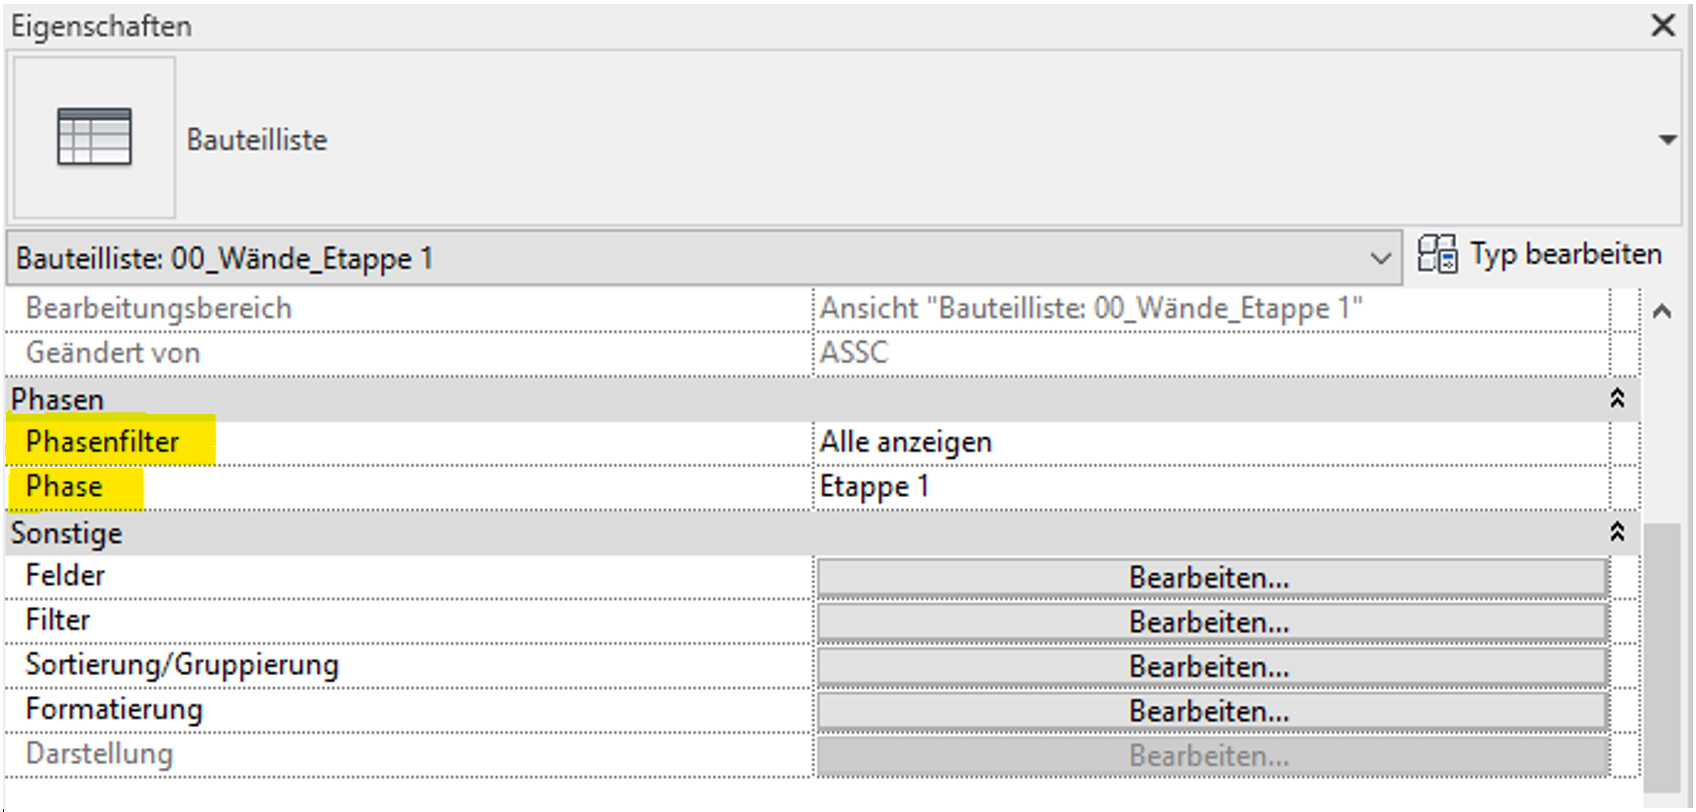
Task: Open the type selector for Bauteilliste views
Action: click(1383, 258)
